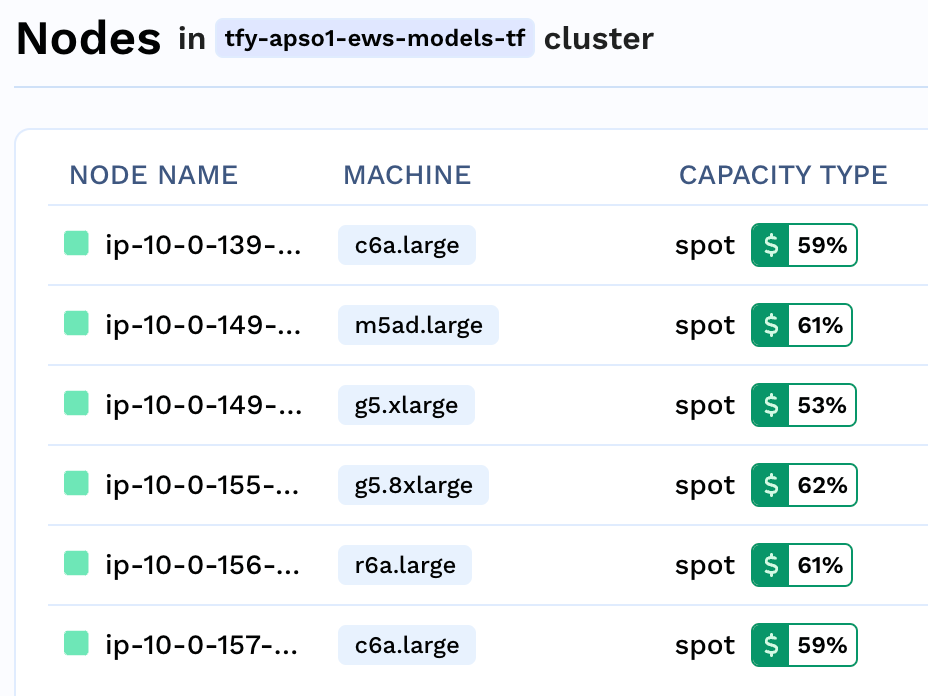Click the dollar icon beside 62%
The image size is (928, 696).
pyautogui.click(x=770, y=485)
